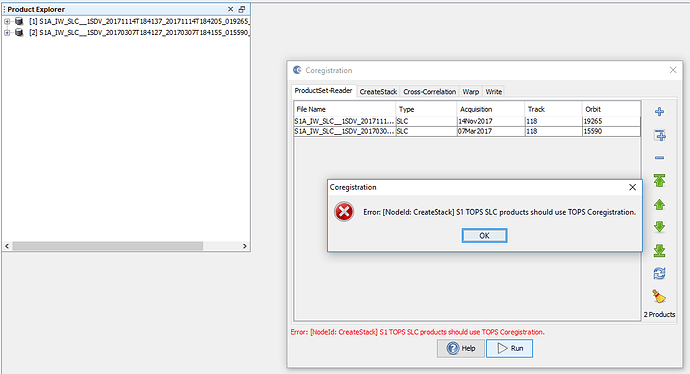This screenshot has height=374, width=690.
Task: Switch to the Warp tab
Action: (470, 92)
